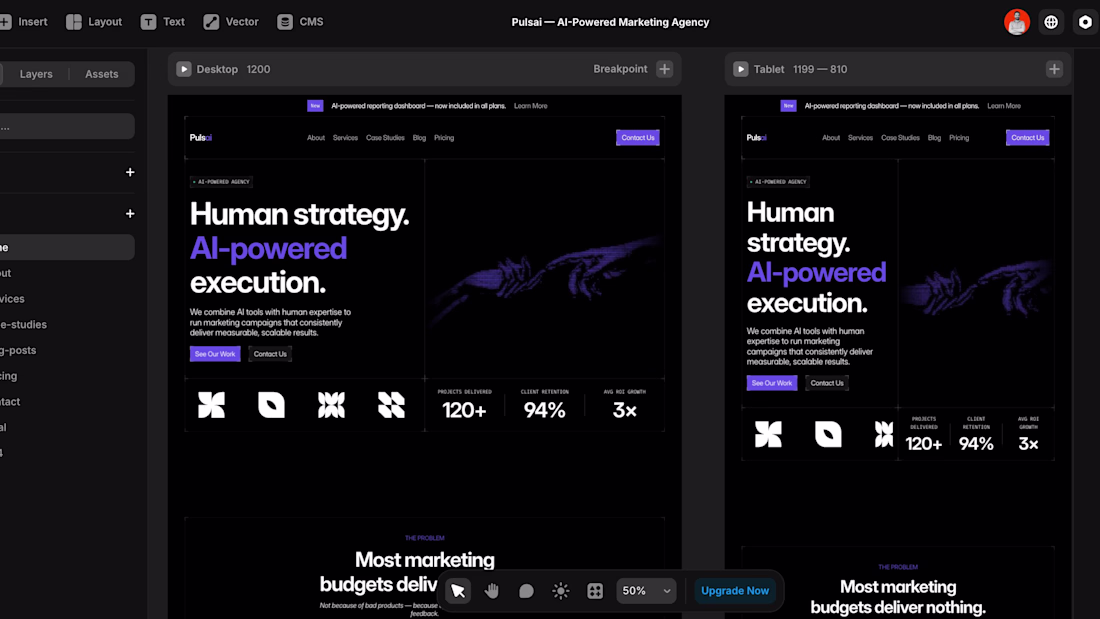Click hero Contact Us button in Tablet
Screen dimensions: 1100x619
pyautogui.click(x=827, y=383)
